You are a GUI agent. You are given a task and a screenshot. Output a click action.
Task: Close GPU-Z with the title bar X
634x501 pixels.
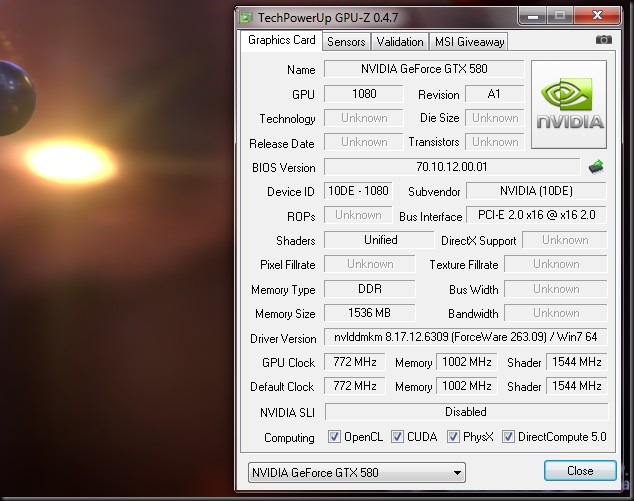[x=597, y=16]
